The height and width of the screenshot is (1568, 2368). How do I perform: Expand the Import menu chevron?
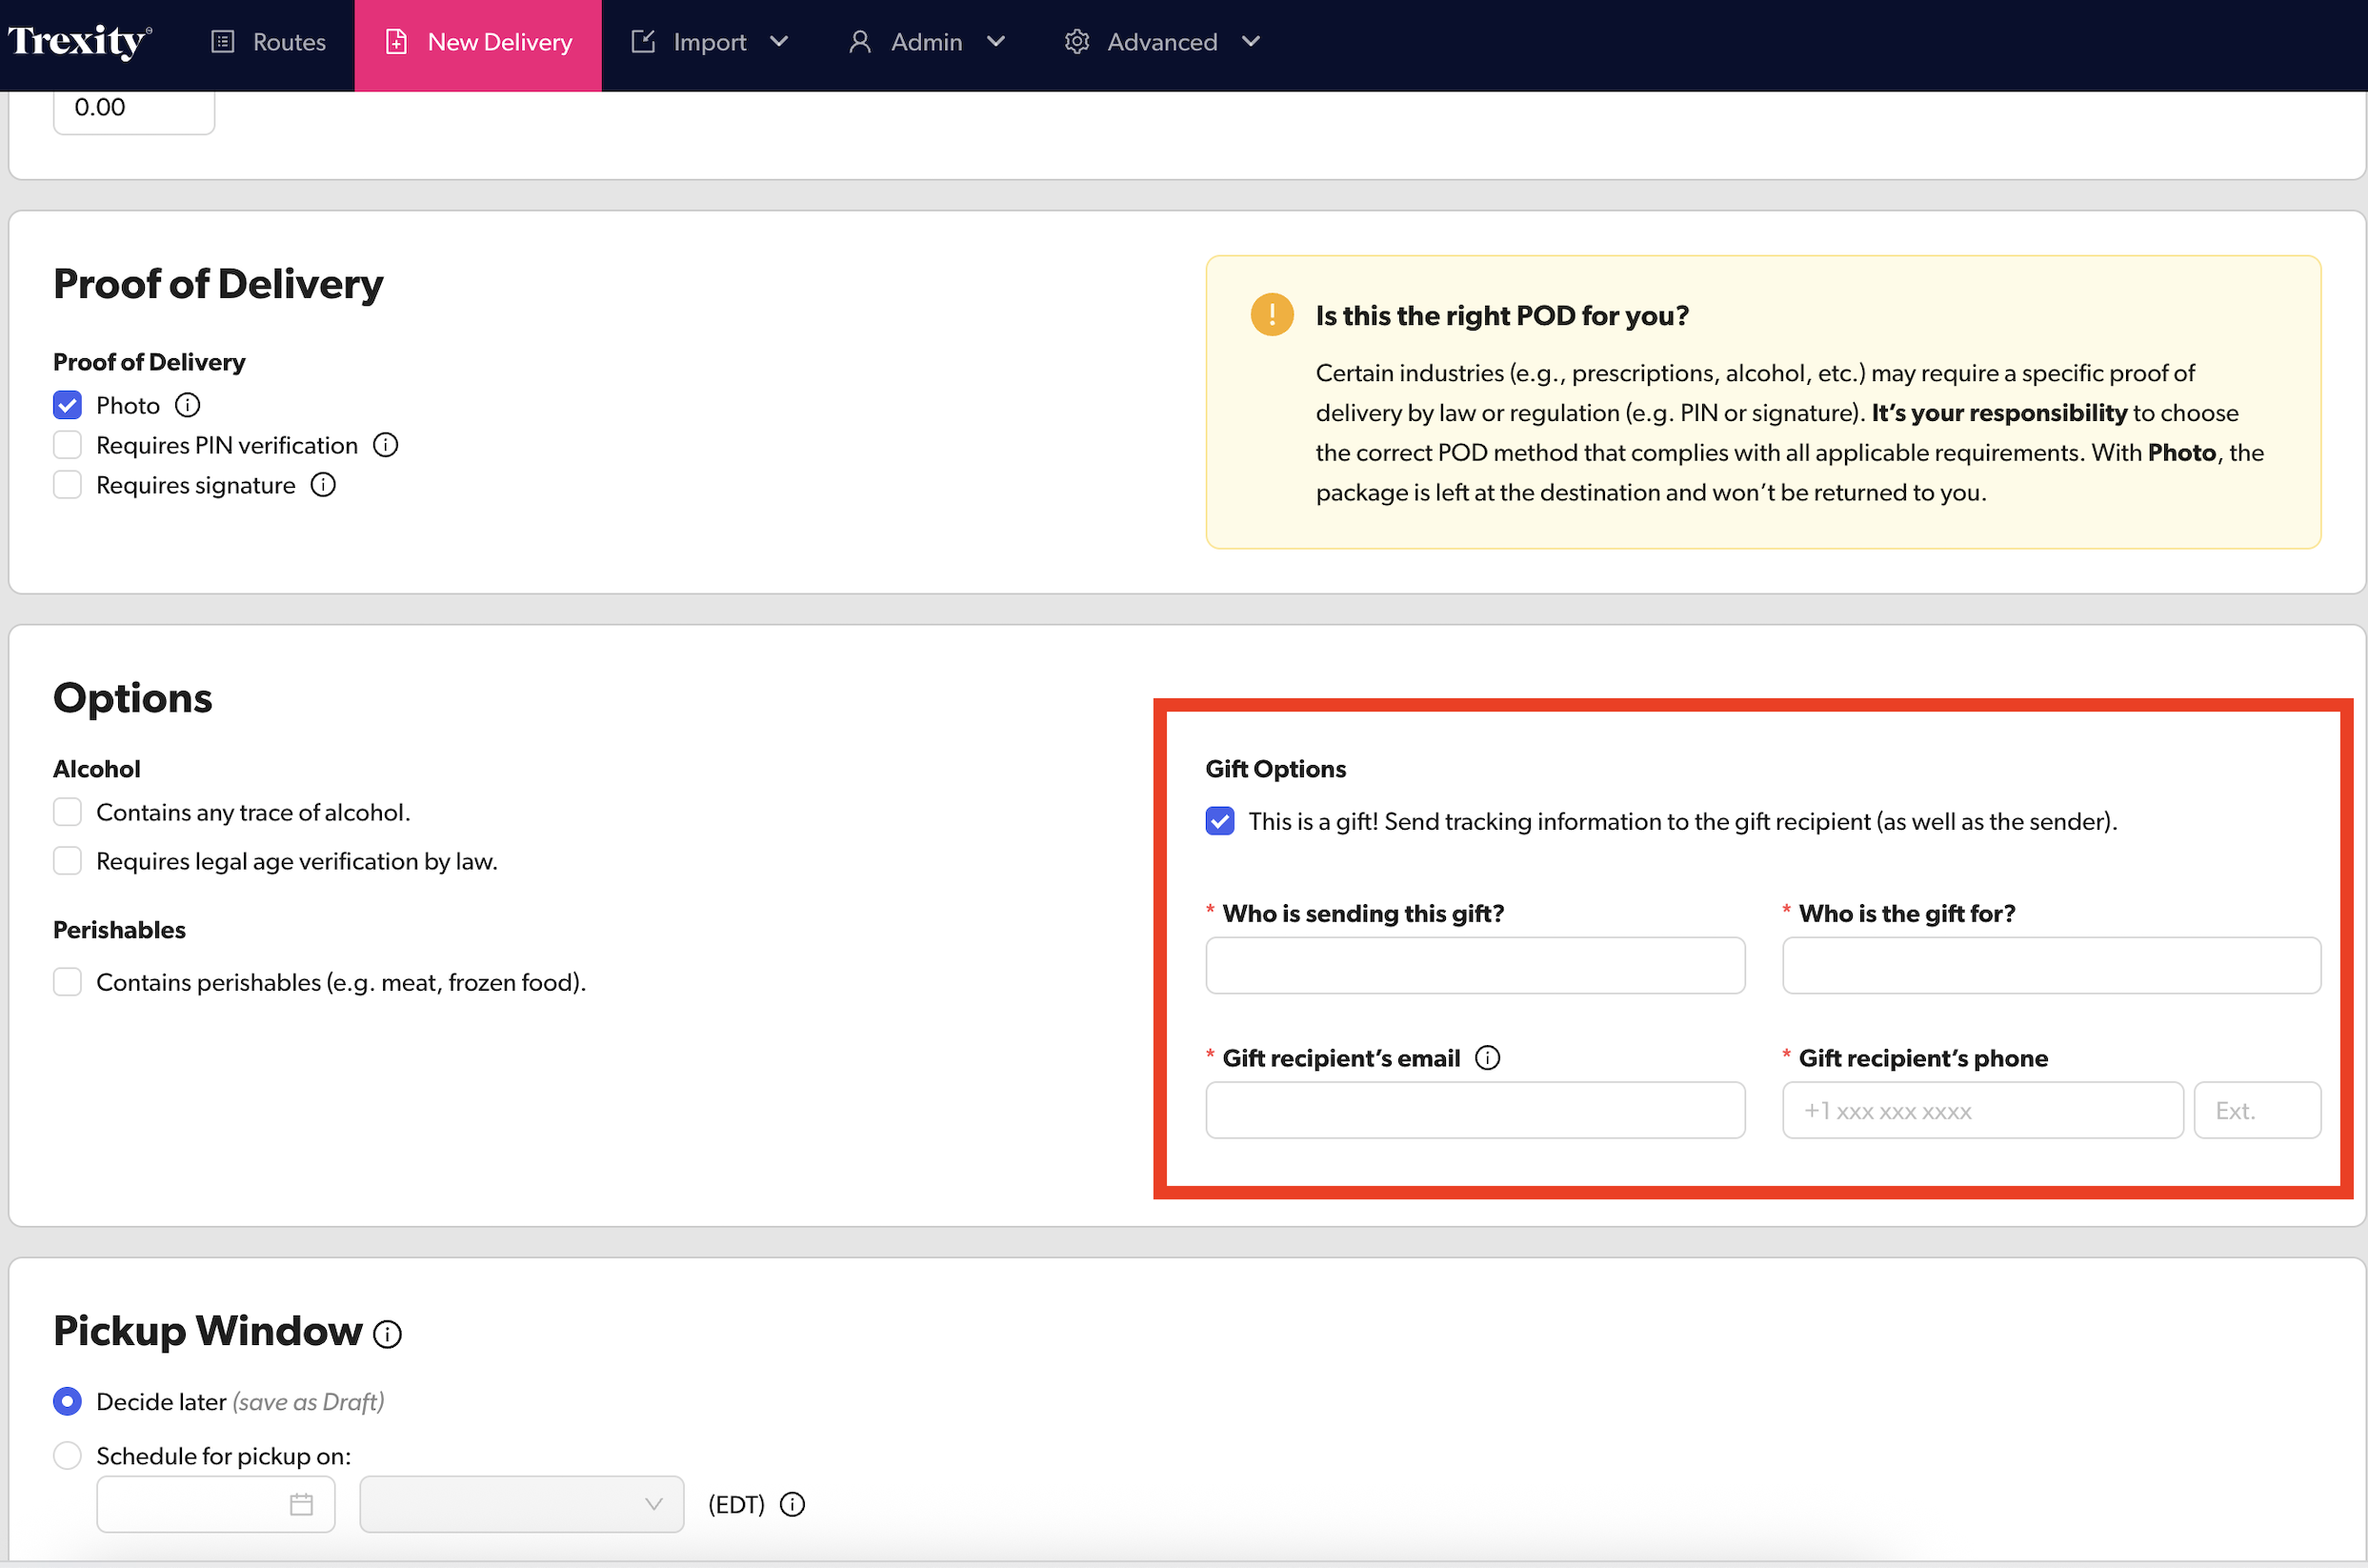coord(779,42)
